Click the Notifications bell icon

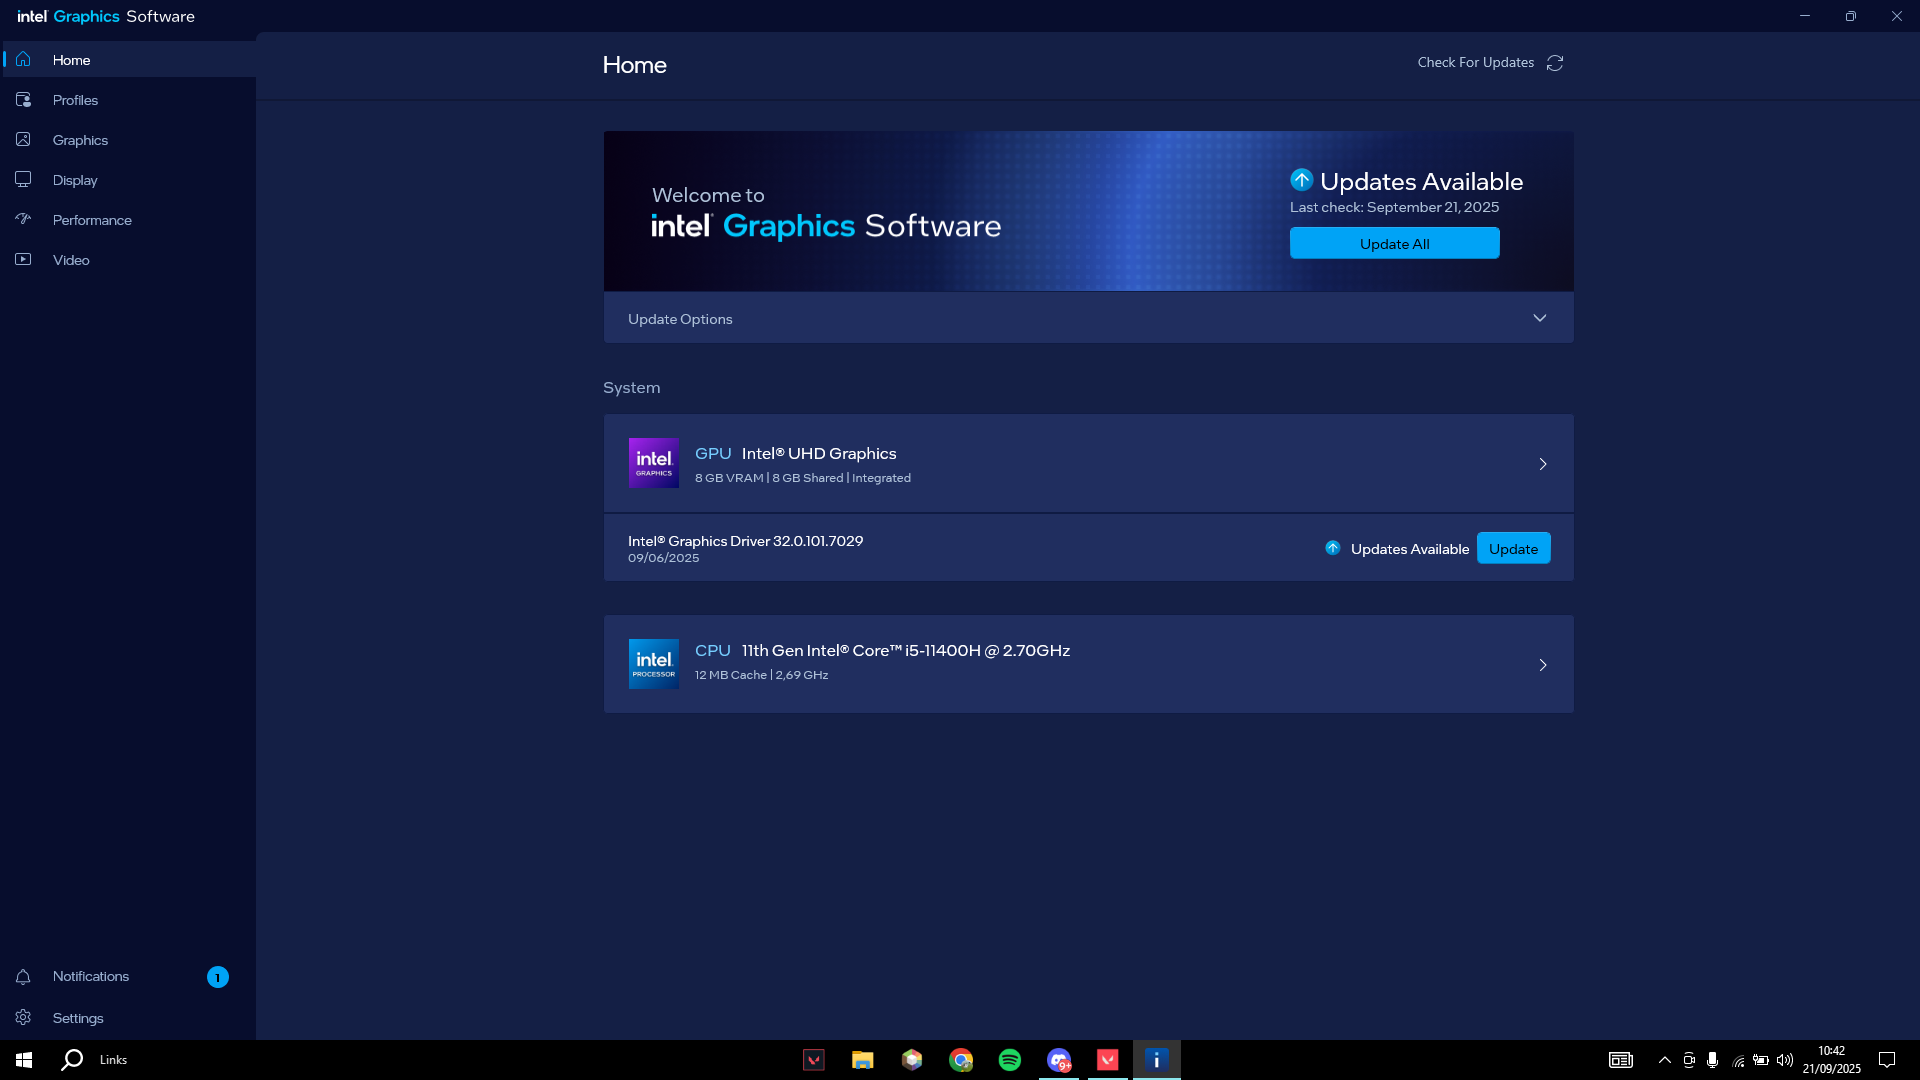23,977
